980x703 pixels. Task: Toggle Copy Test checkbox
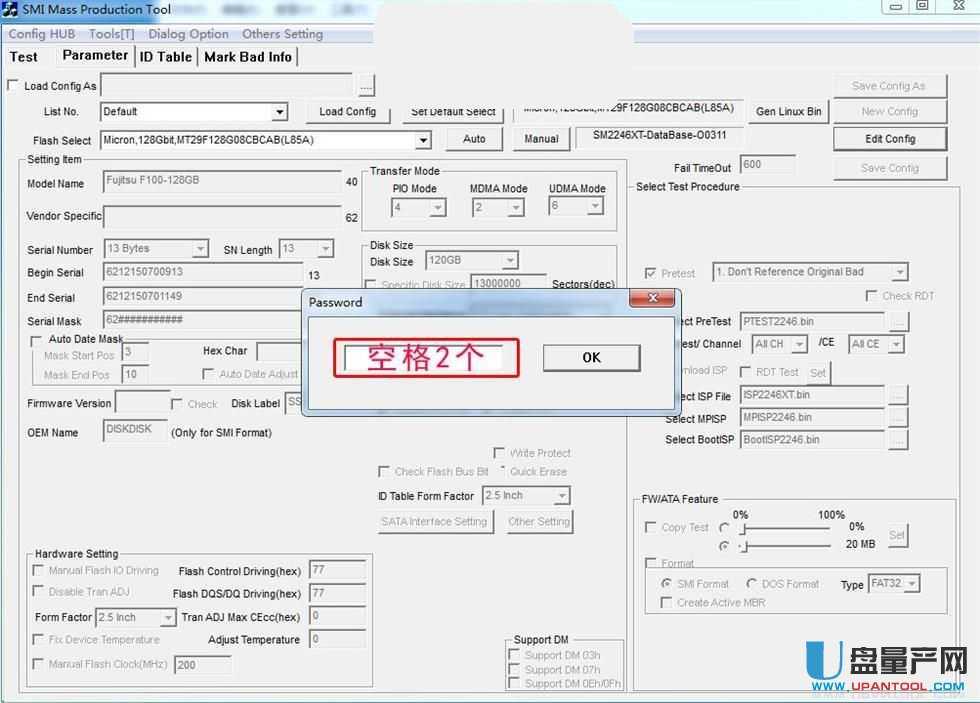click(651, 527)
